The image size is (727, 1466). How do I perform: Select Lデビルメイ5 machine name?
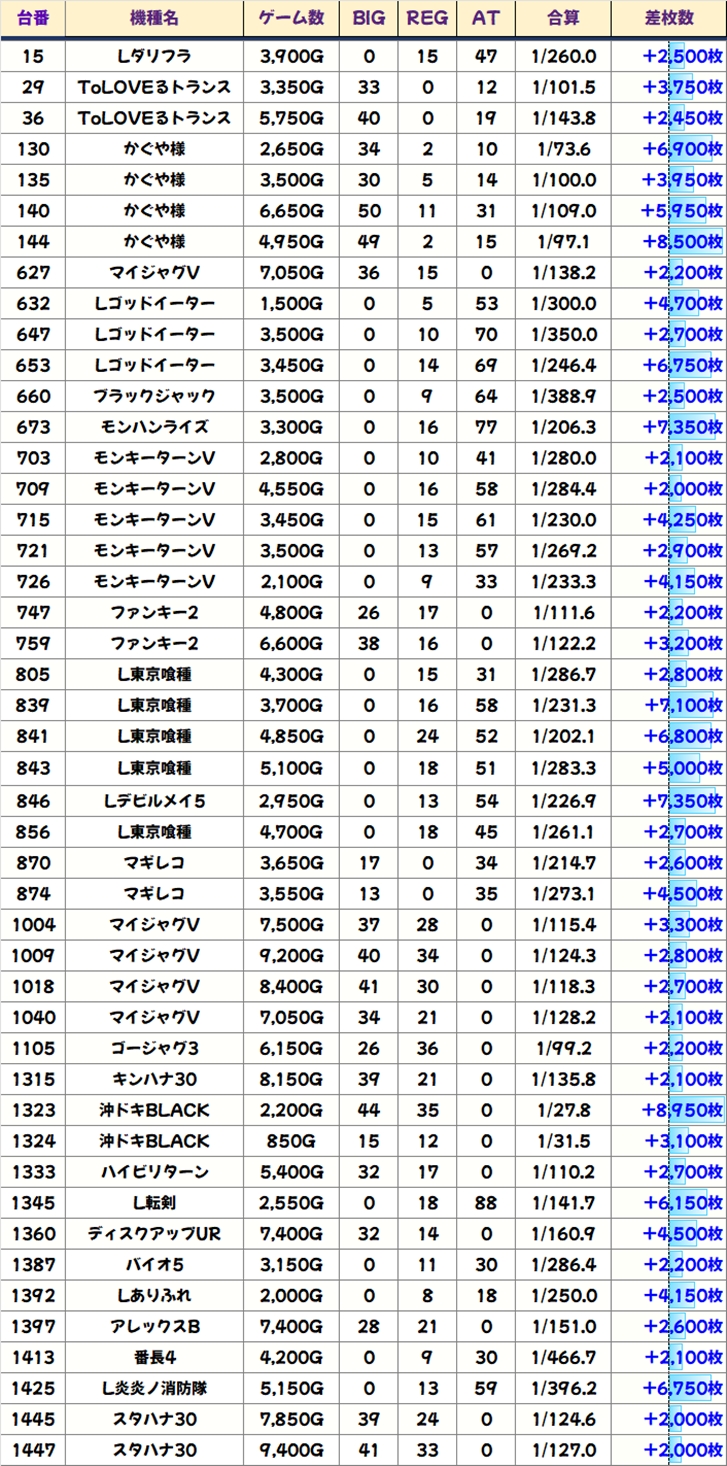tap(154, 799)
